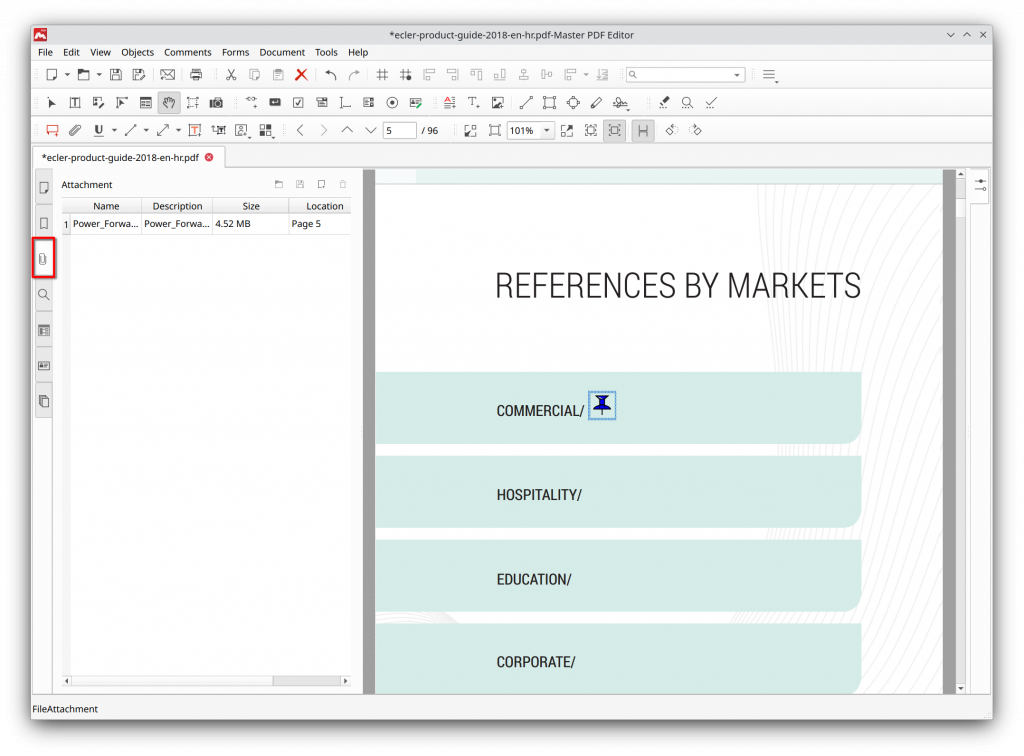
Task: Save the Power_Forwa attachment to disk
Action: (x=300, y=184)
